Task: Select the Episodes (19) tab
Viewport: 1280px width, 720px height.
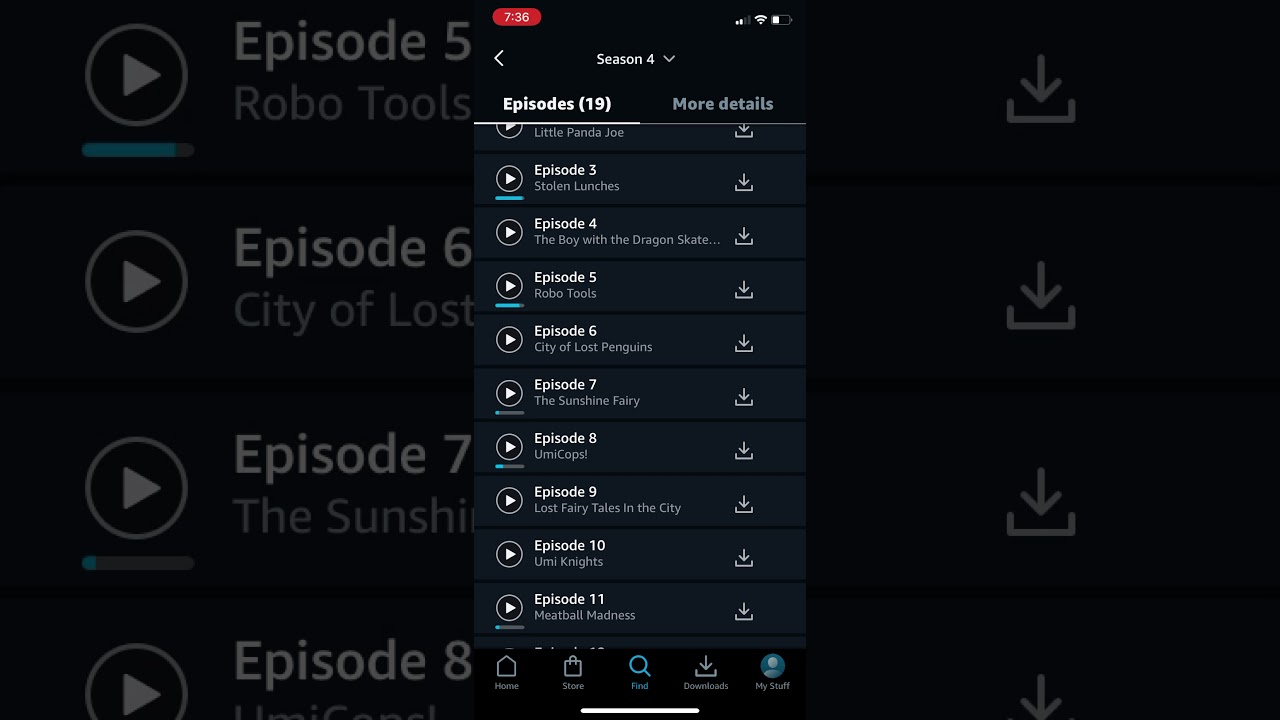Action: click(x=557, y=104)
